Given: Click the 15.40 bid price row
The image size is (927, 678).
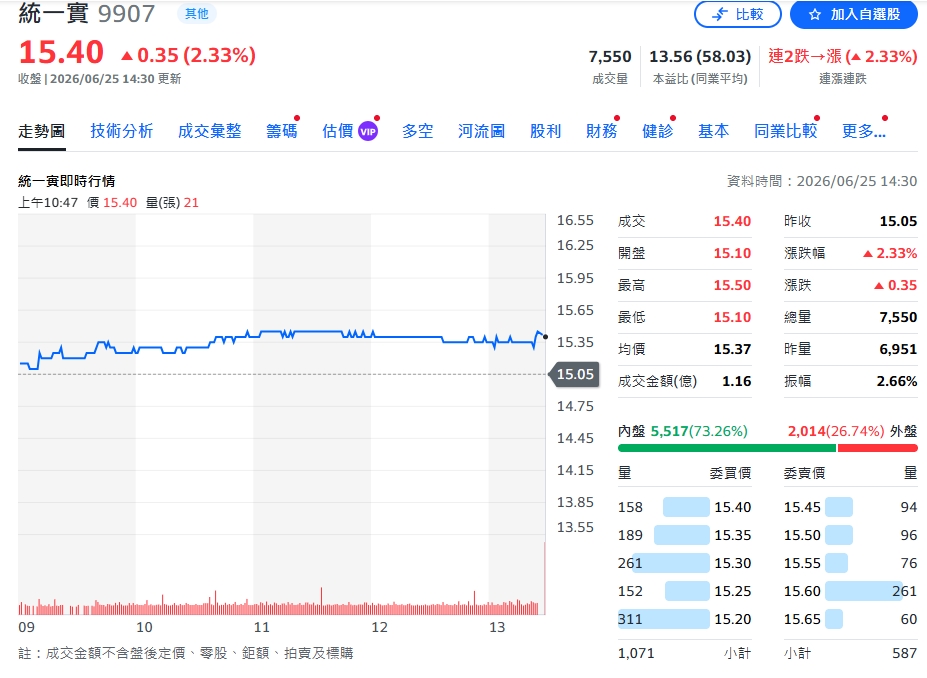Looking at the screenshot, I should tap(685, 507).
